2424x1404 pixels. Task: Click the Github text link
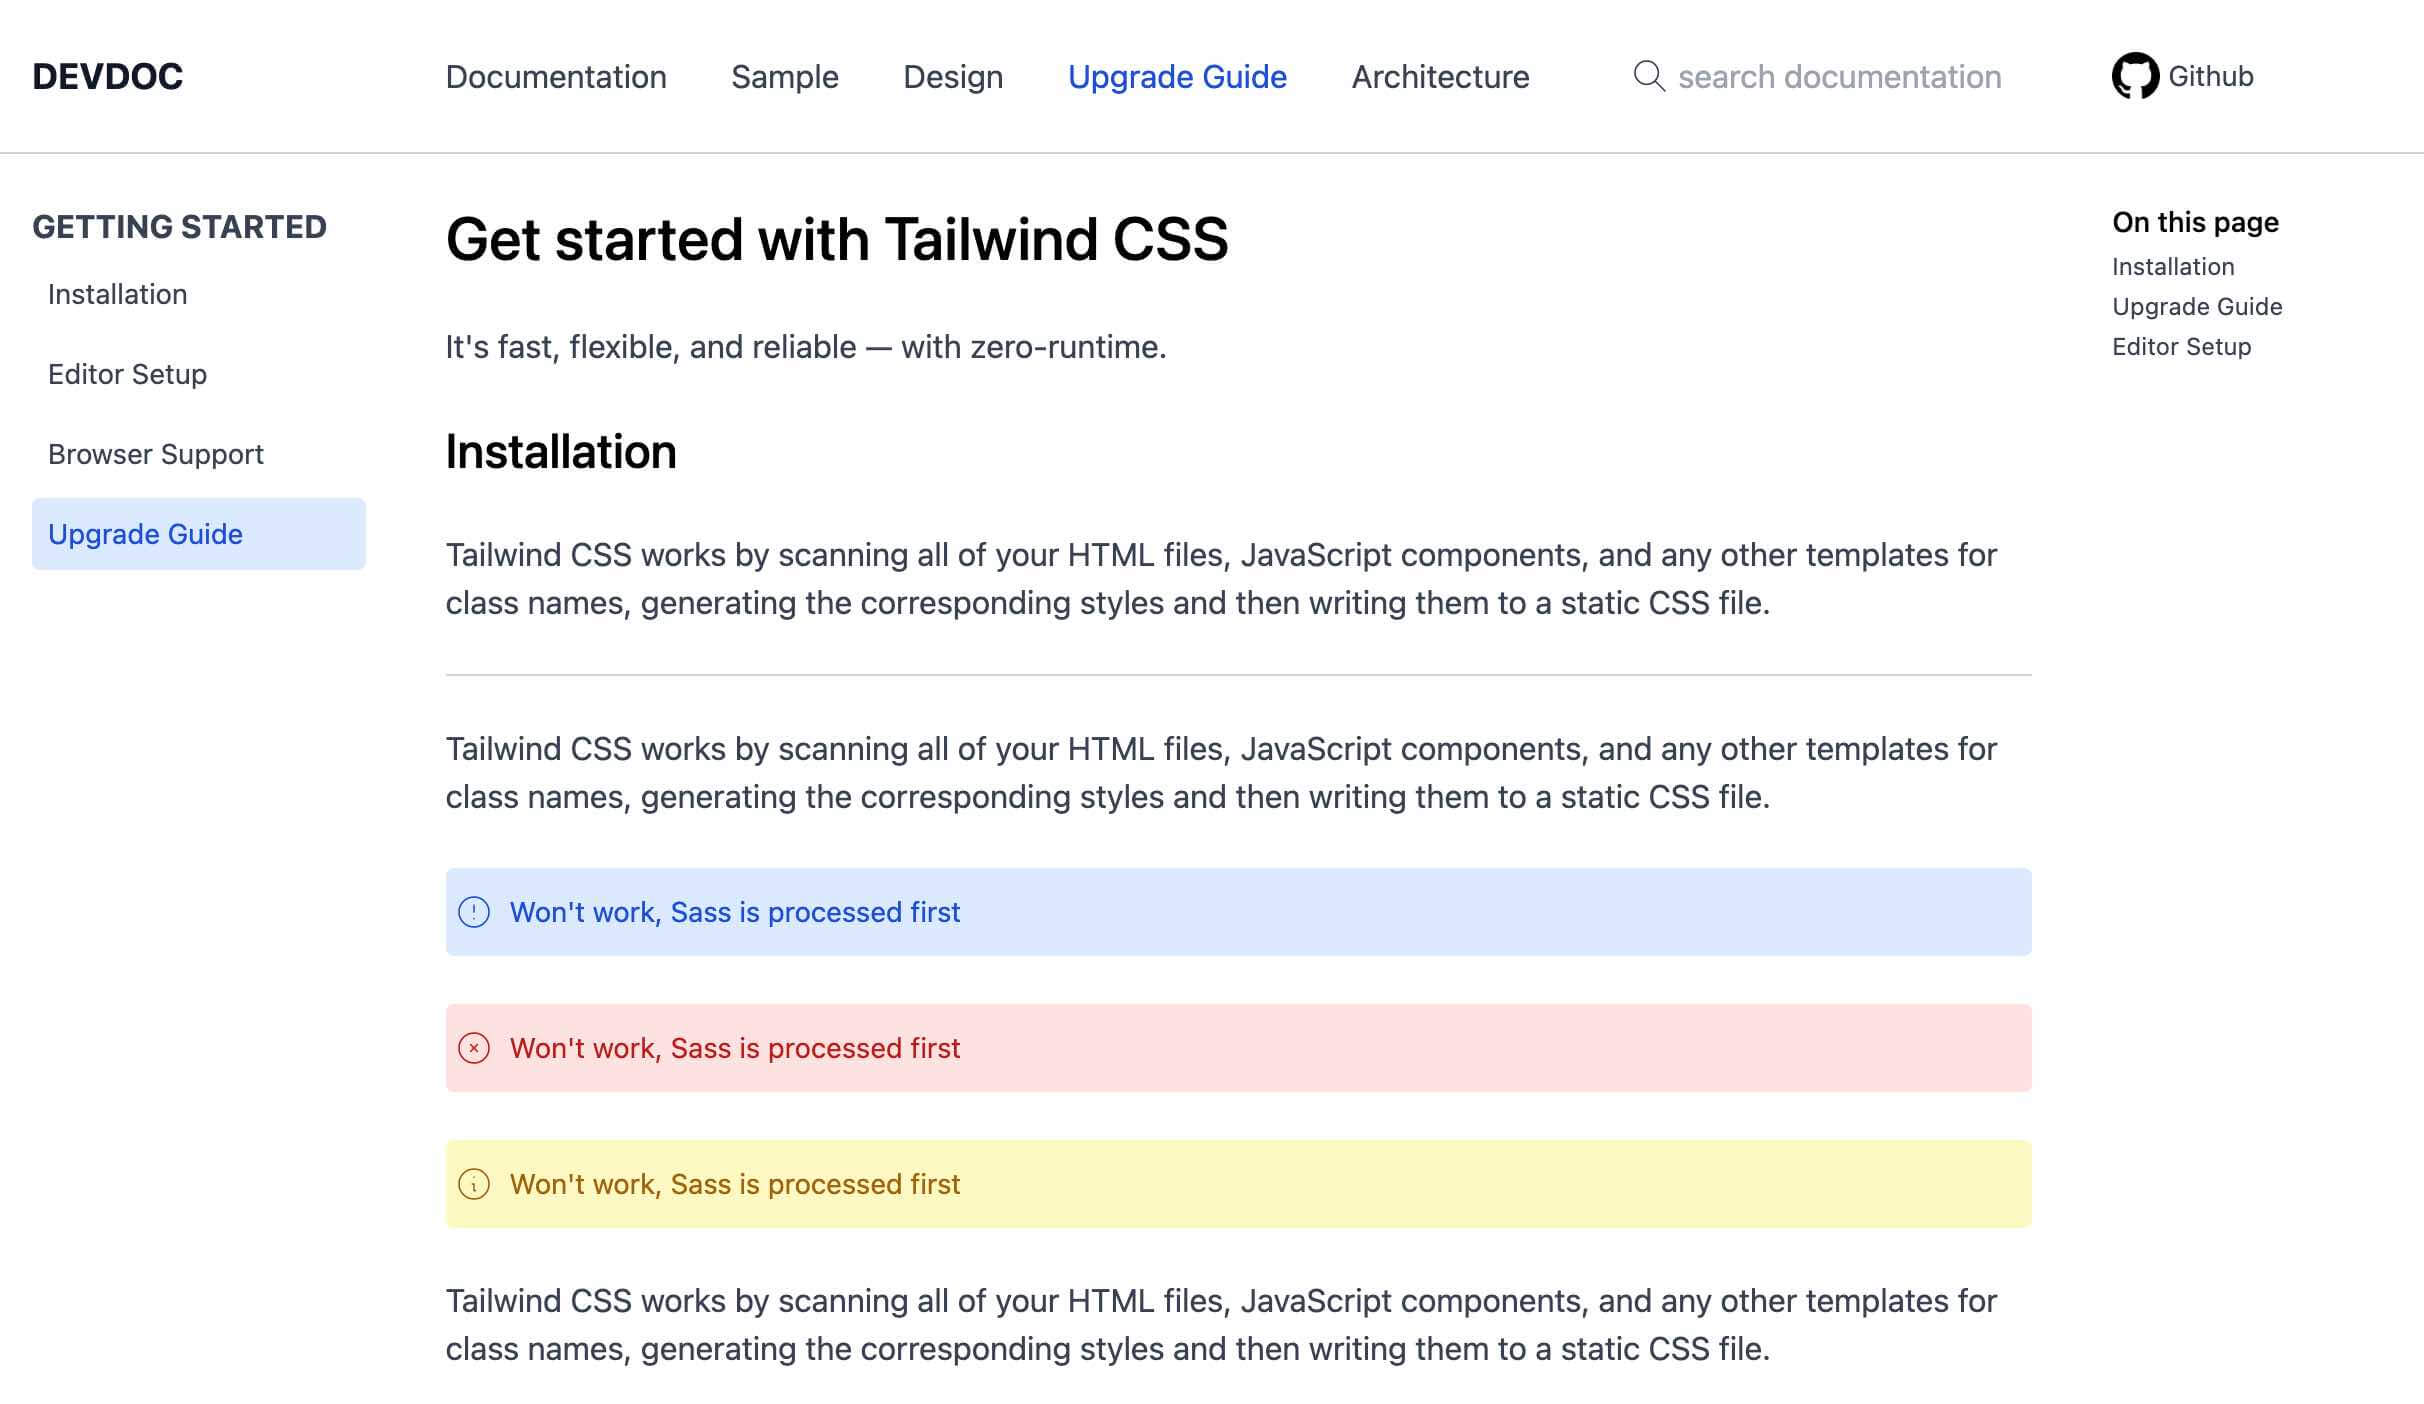point(2211,77)
